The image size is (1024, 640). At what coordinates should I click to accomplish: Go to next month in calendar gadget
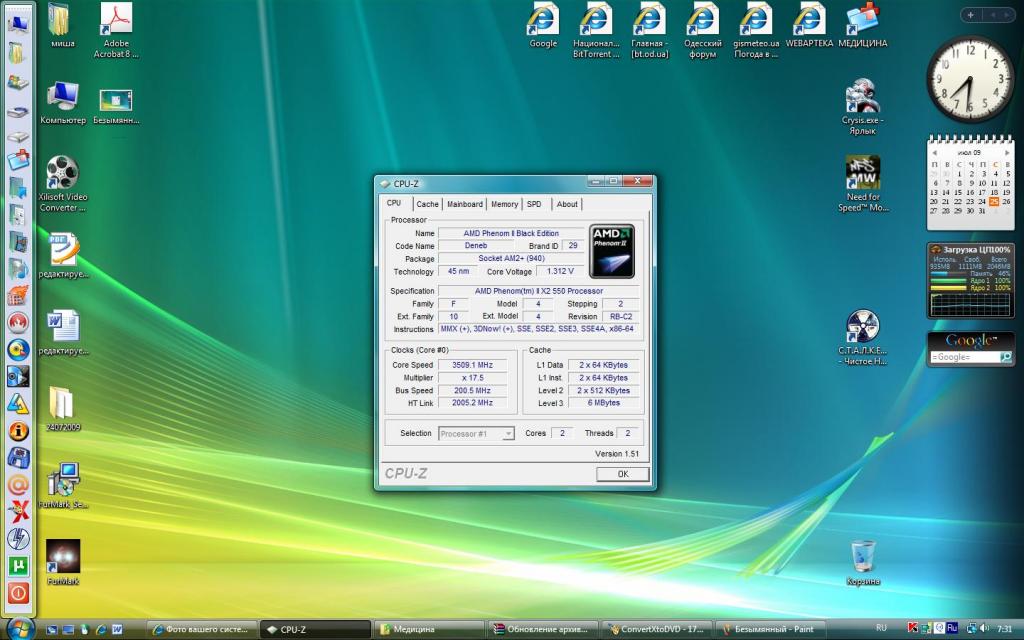(x=1006, y=153)
